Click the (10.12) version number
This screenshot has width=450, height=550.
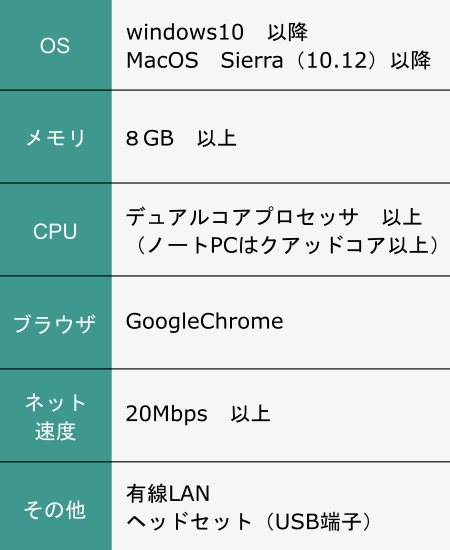click(337, 60)
